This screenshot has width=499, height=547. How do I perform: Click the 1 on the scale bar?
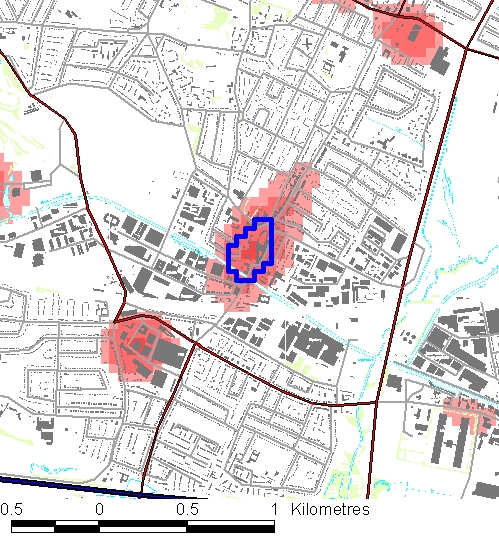pyautogui.click(x=275, y=510)
